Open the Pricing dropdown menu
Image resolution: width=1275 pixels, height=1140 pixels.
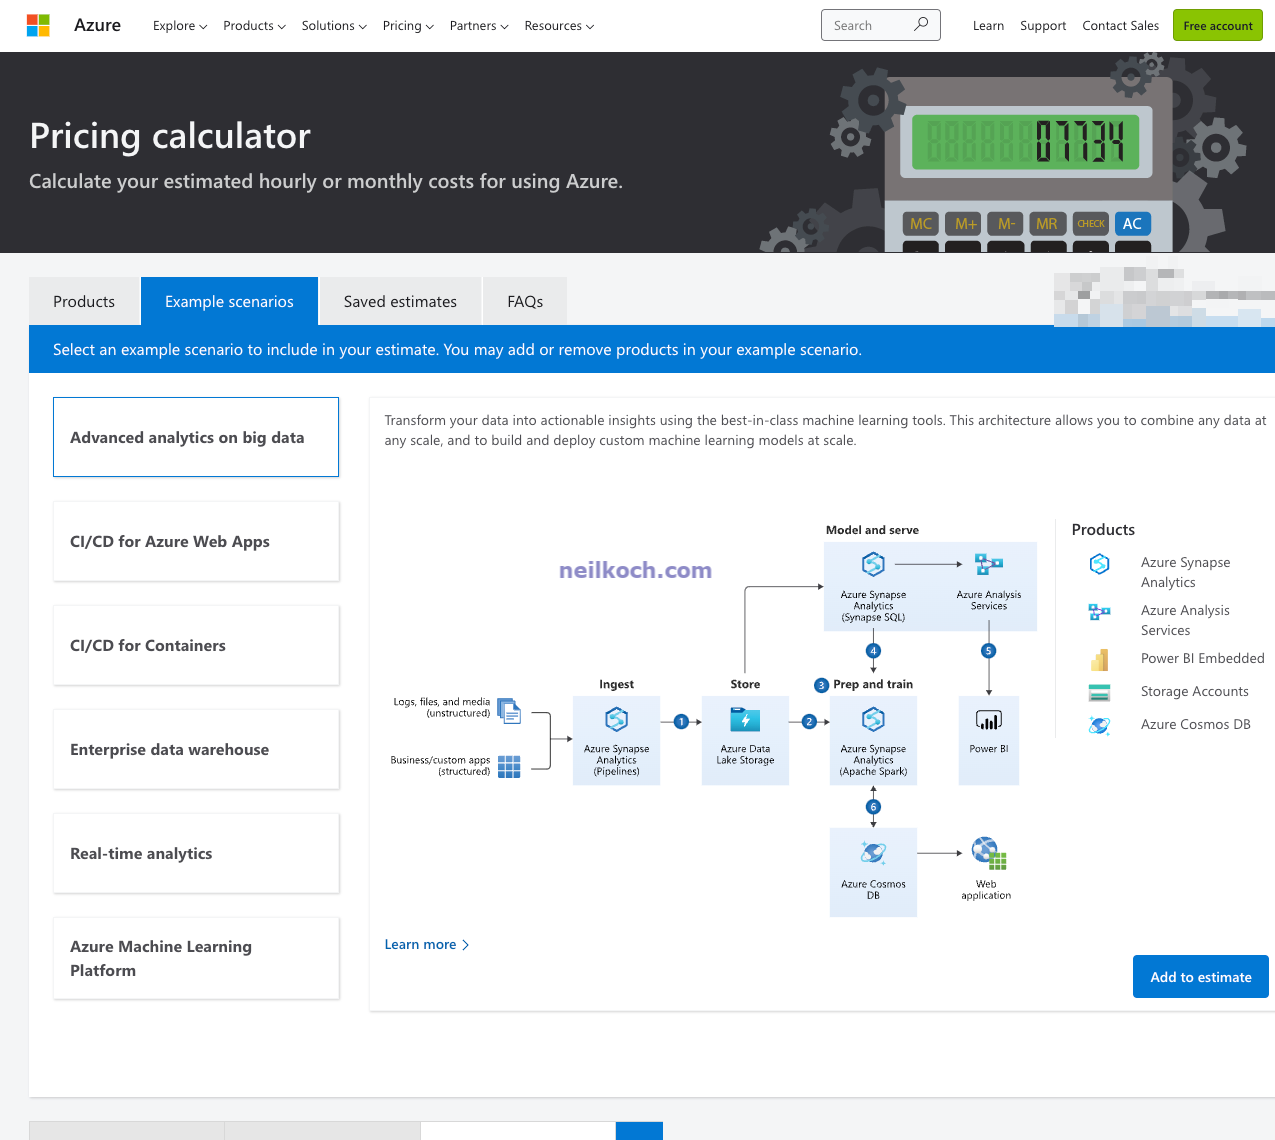(x=408, y=26)
